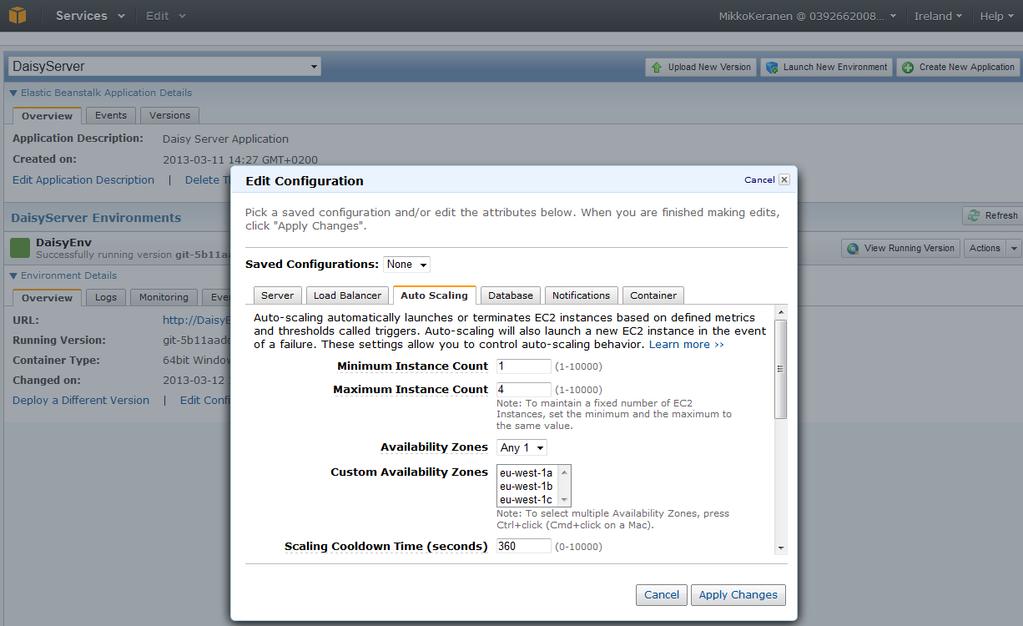Select eu-west-1b in Custom Availability Zones
Screen dimensions: 1023x626
[x=526, y=486]
